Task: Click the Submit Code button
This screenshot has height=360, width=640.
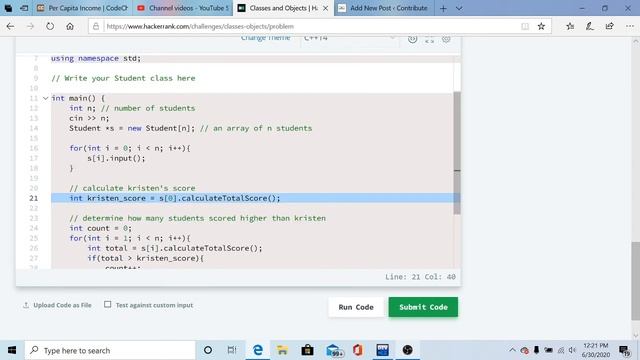Action: [x=423, y=307]
